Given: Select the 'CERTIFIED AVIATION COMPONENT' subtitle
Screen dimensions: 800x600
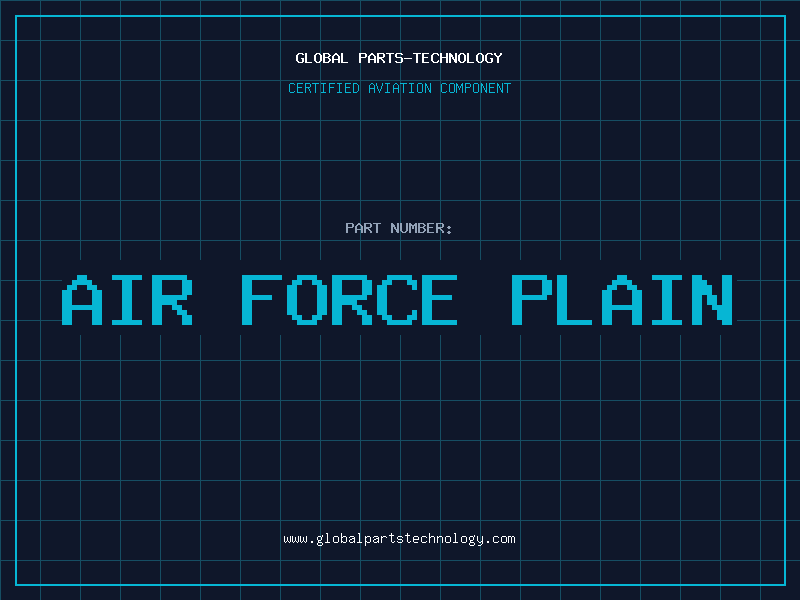Looking at the screenshot, I should [x=399, y=88].
